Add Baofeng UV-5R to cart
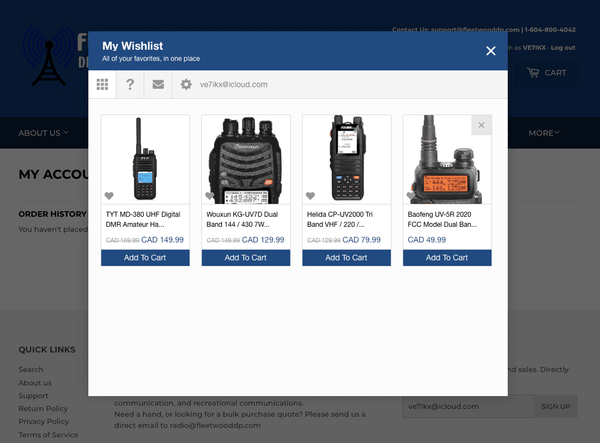This screenshot has width=600, height=443. (447, 258)
